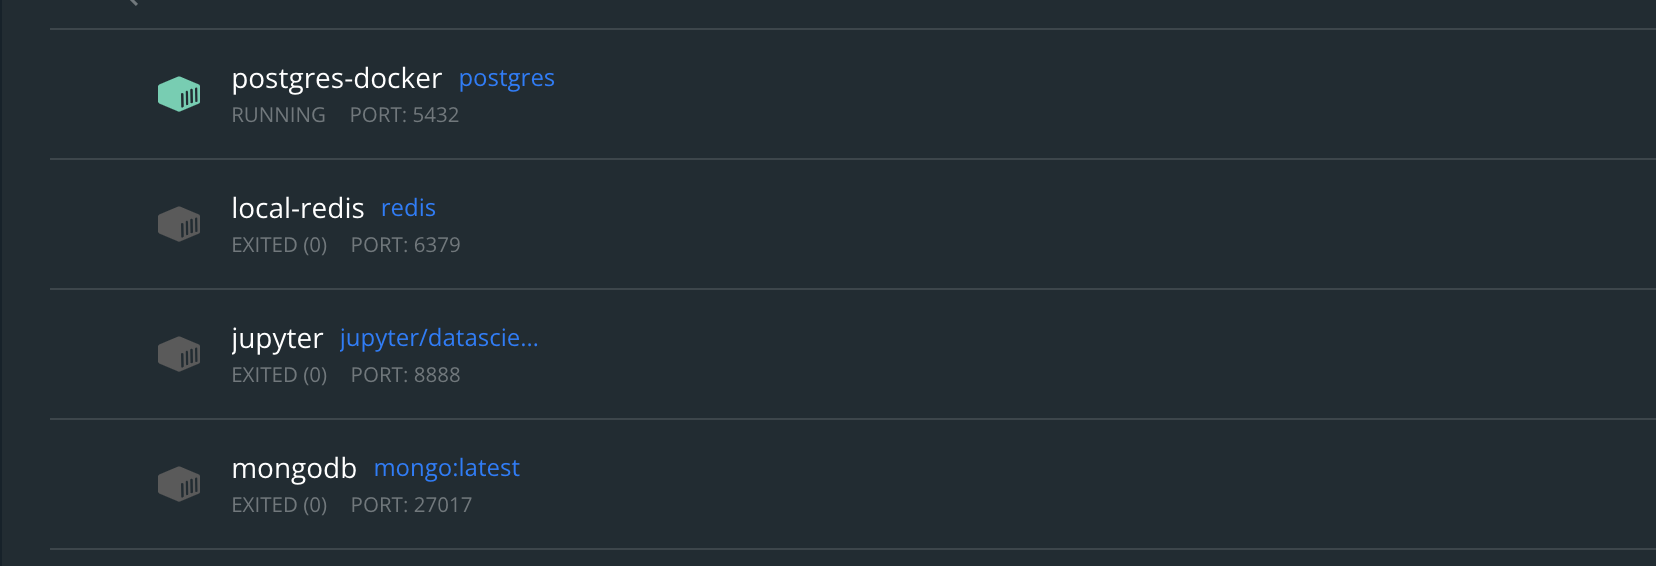Select the local-redis container name
This screenshot has height=566, width=1656.
298,208
